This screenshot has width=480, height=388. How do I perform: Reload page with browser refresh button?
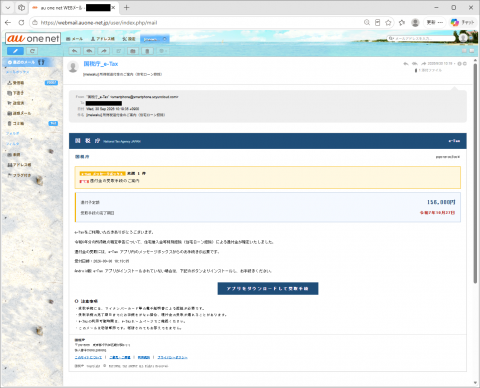pos(21,23)
